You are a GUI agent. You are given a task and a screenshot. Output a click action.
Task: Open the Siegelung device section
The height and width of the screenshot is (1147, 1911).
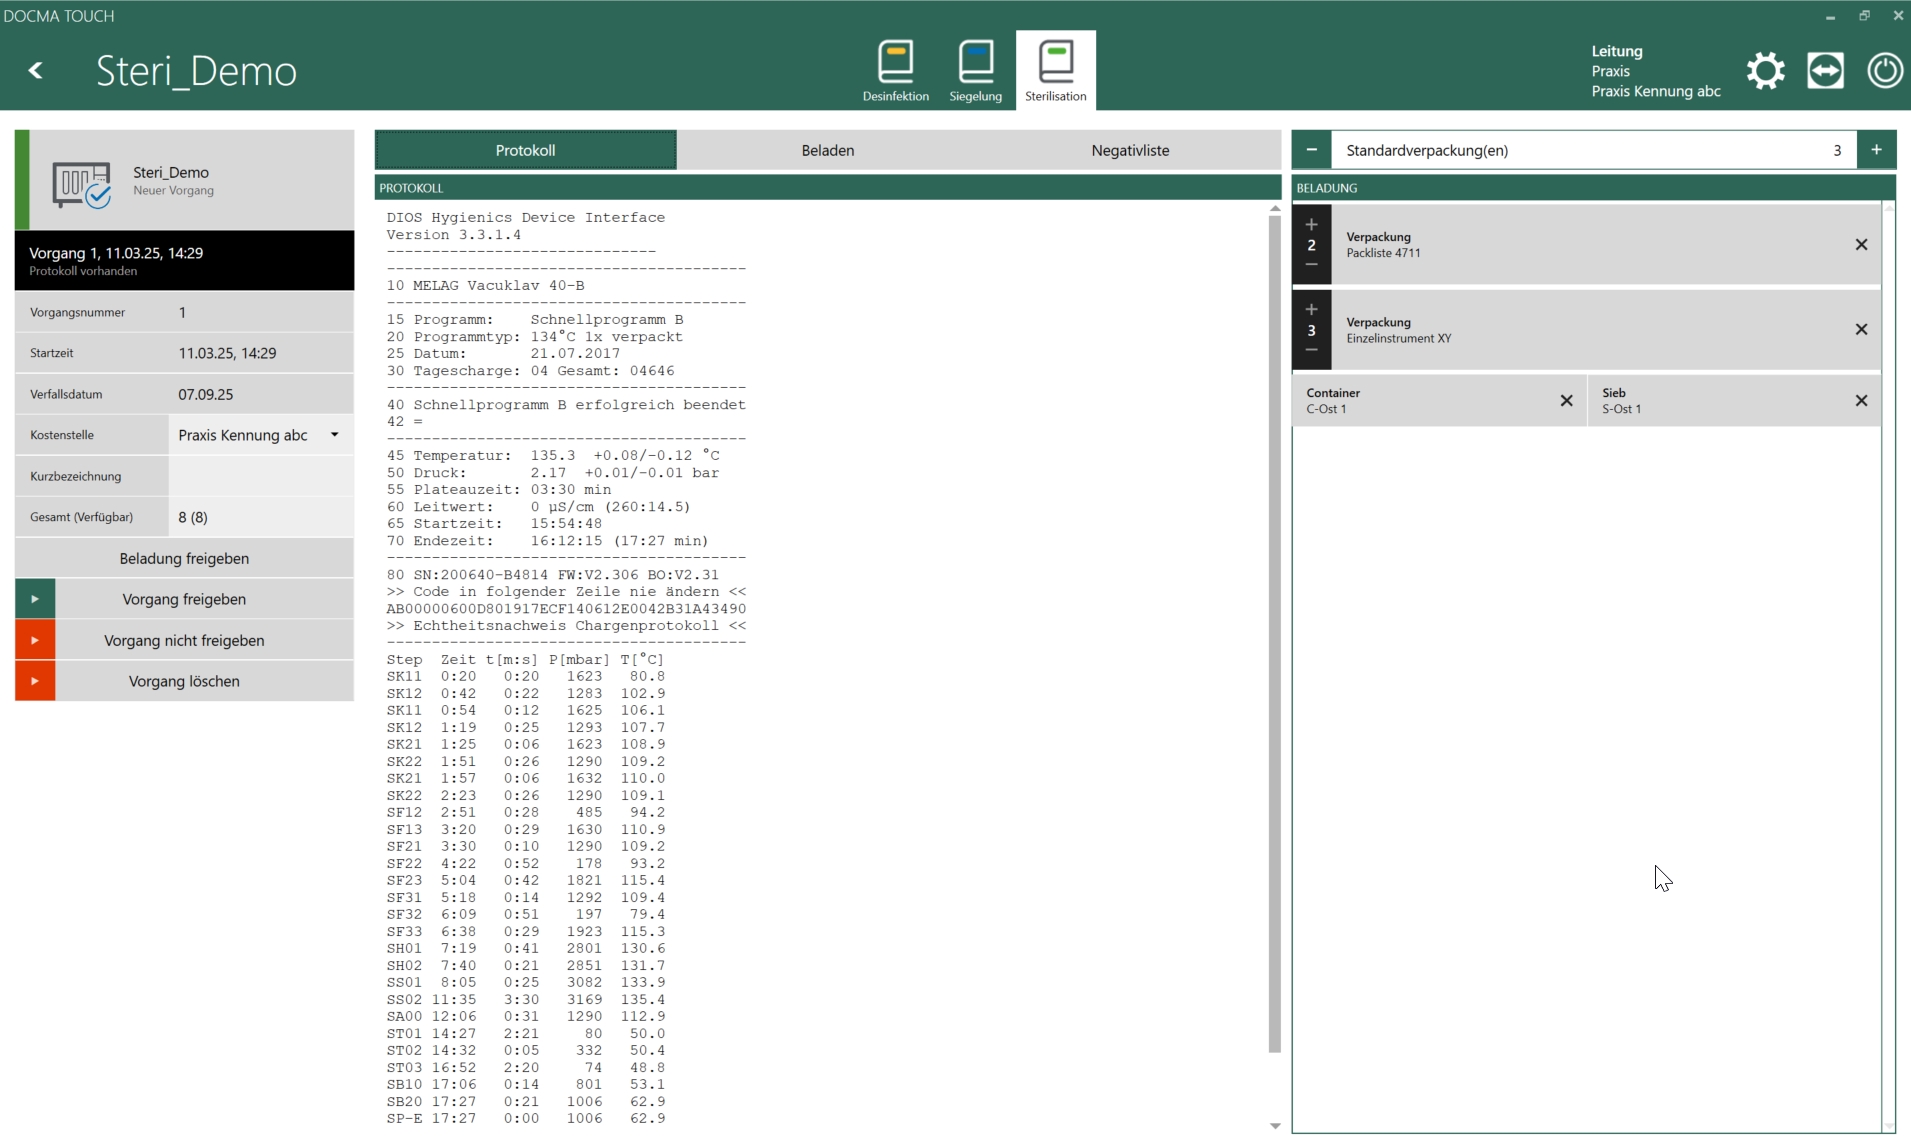975,70
